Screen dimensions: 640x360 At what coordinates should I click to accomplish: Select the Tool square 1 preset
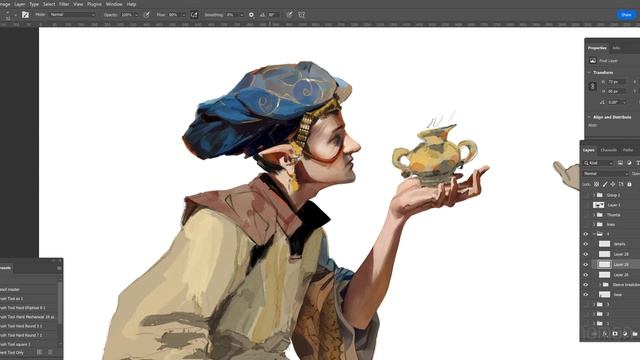coord(28,344)
